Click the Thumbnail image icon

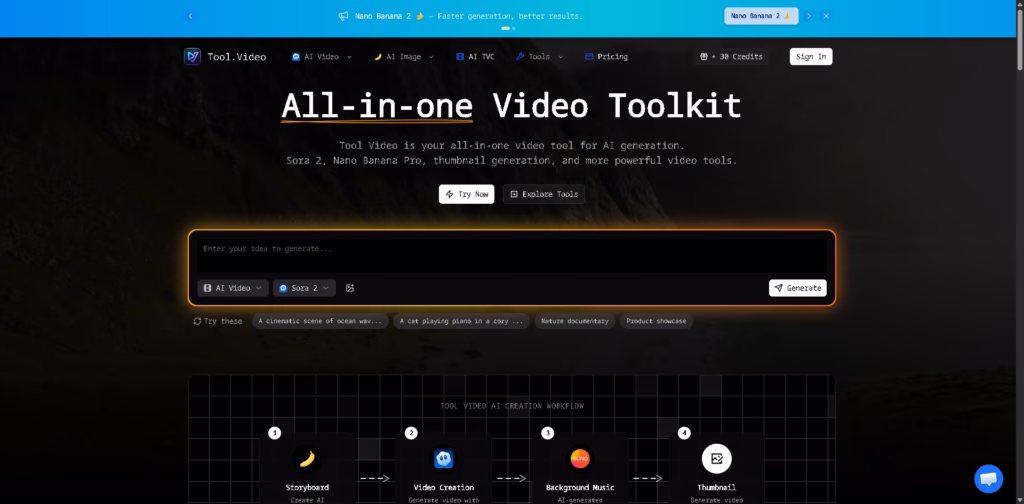(x=716, y=460)
